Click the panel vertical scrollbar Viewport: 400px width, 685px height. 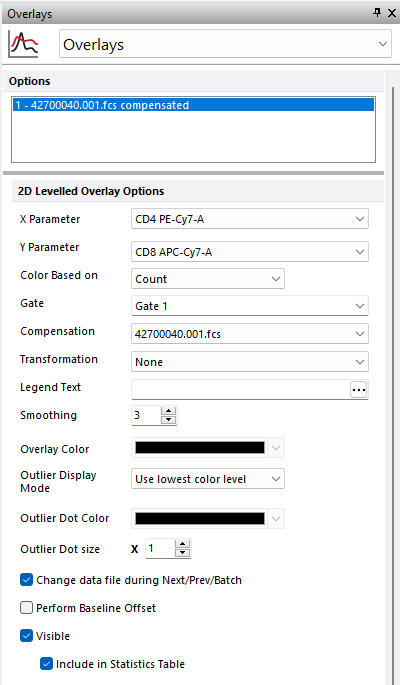click(x=392, y=384)
